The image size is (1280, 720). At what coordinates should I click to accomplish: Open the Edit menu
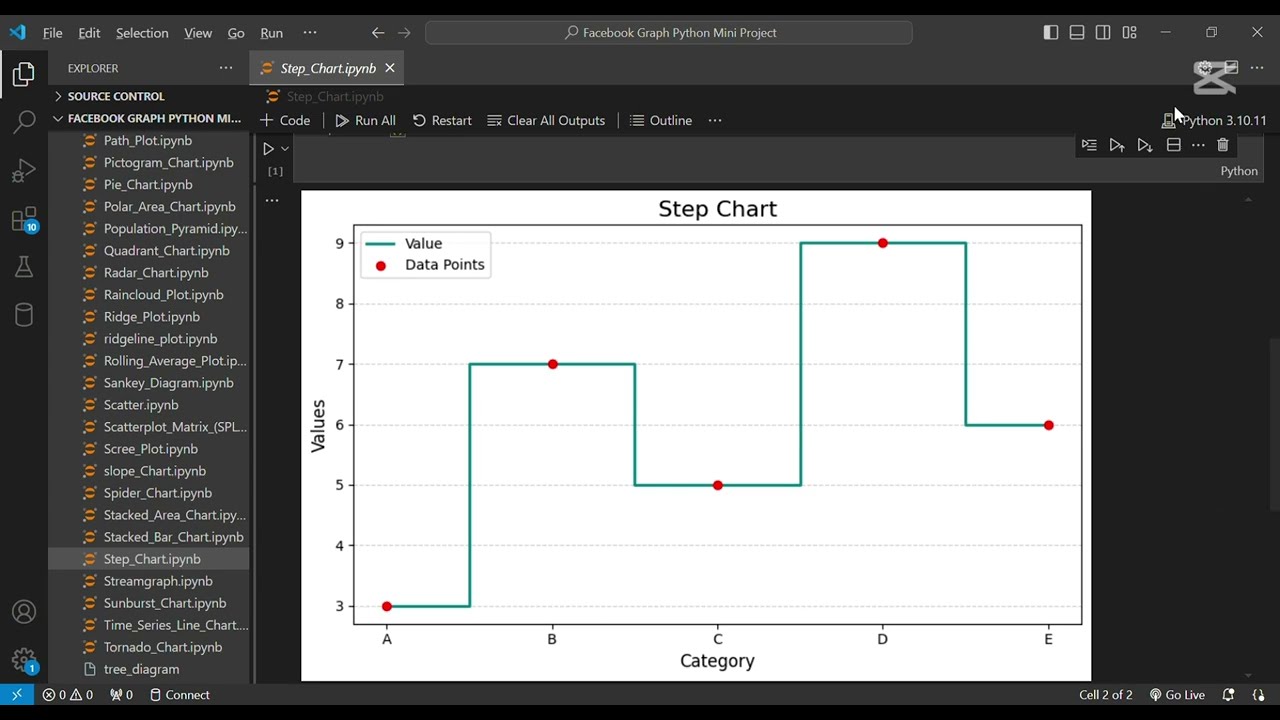point(89,33)
